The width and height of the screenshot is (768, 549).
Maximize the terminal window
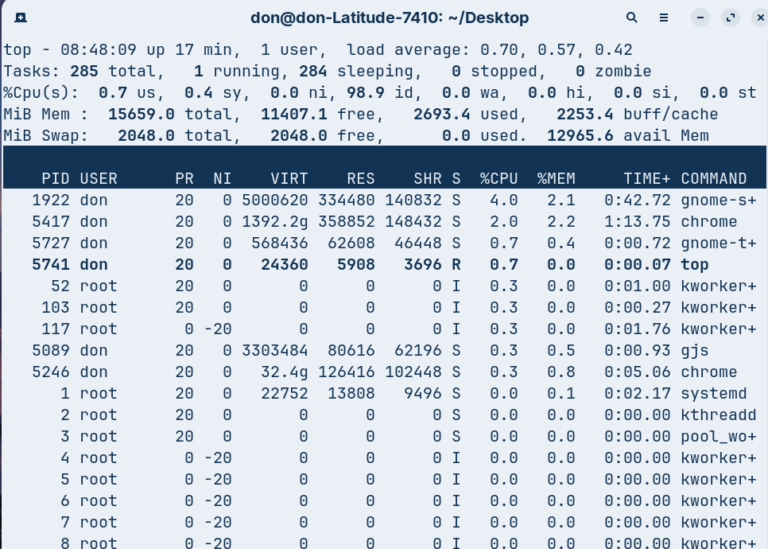tap(730, 18)
